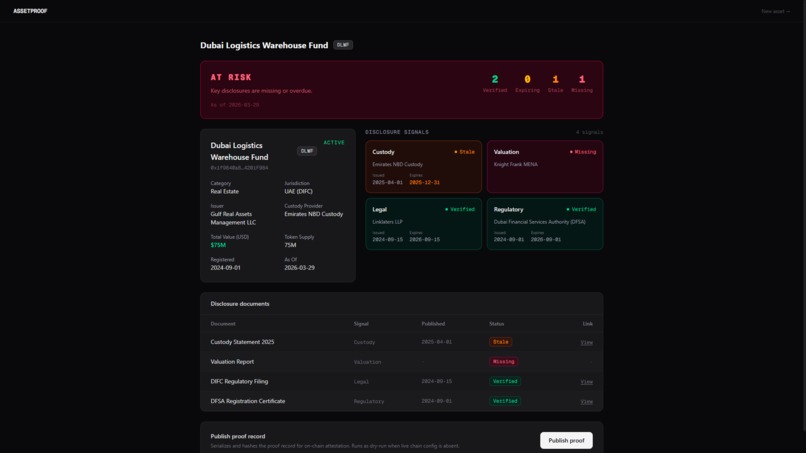Click the Emirates NBD Custody provider value in asset card
The height and width of the screenshot is (453, 806).
pos(314,214)
